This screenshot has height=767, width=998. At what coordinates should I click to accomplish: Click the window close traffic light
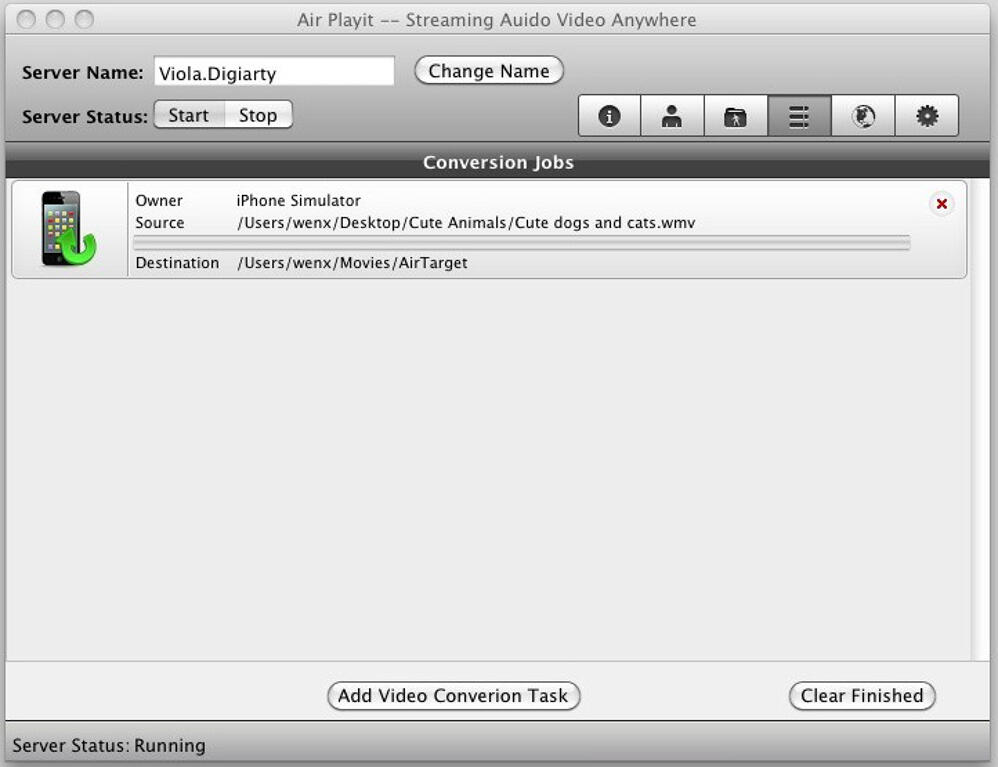(x=26, y=19)
